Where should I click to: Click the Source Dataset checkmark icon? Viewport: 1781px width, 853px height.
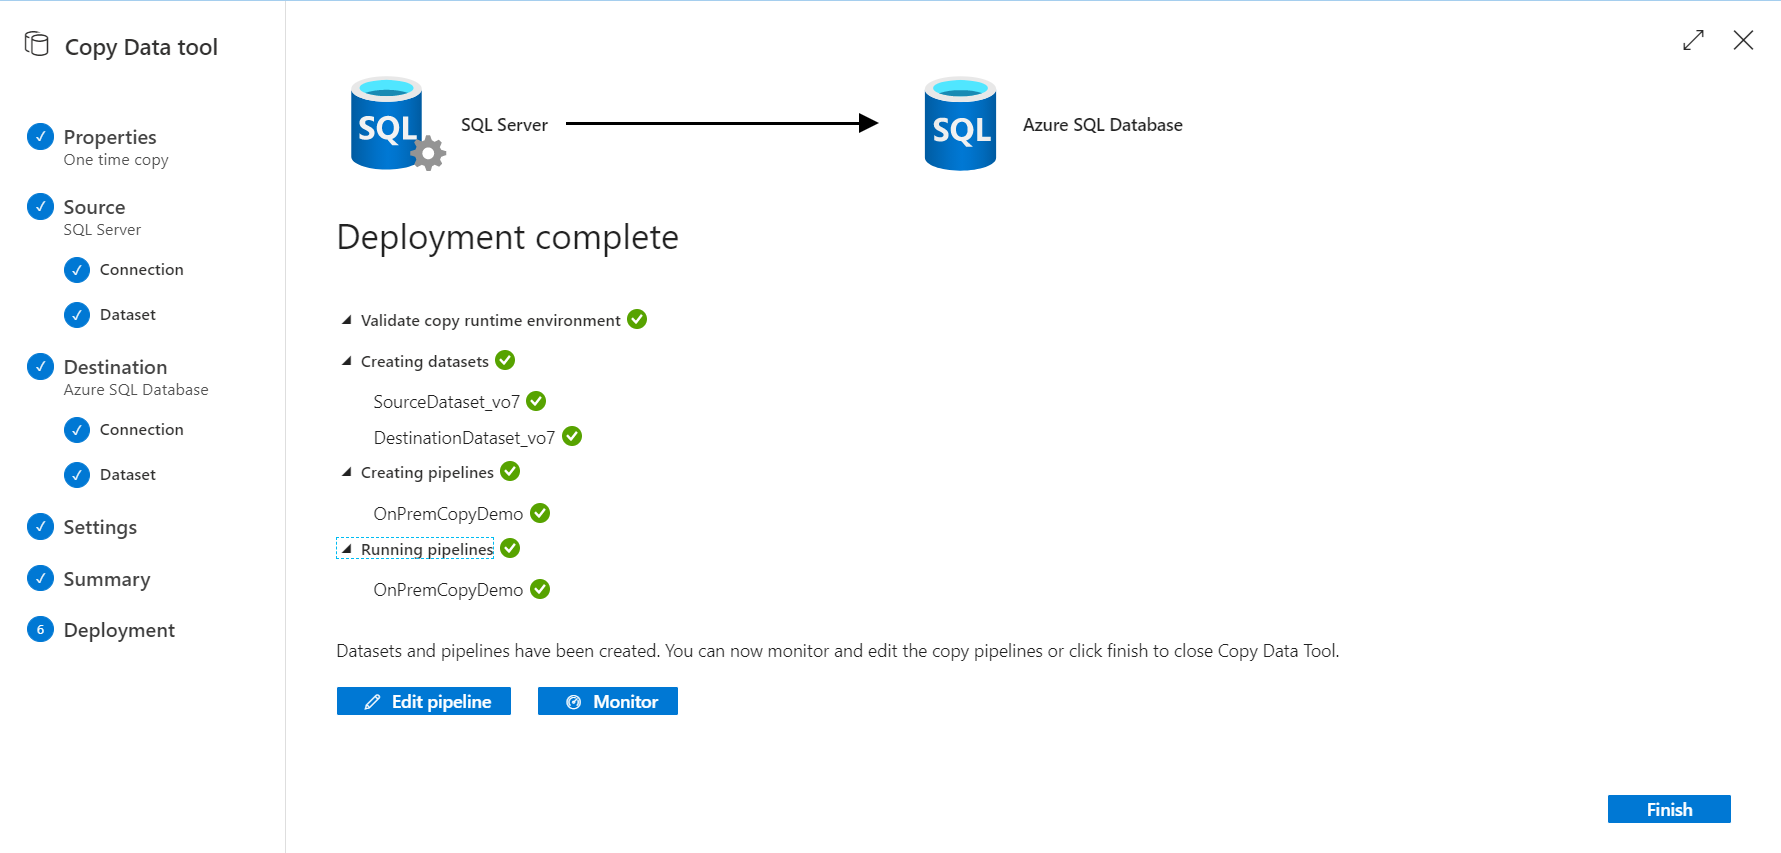[x=77, y=315]
